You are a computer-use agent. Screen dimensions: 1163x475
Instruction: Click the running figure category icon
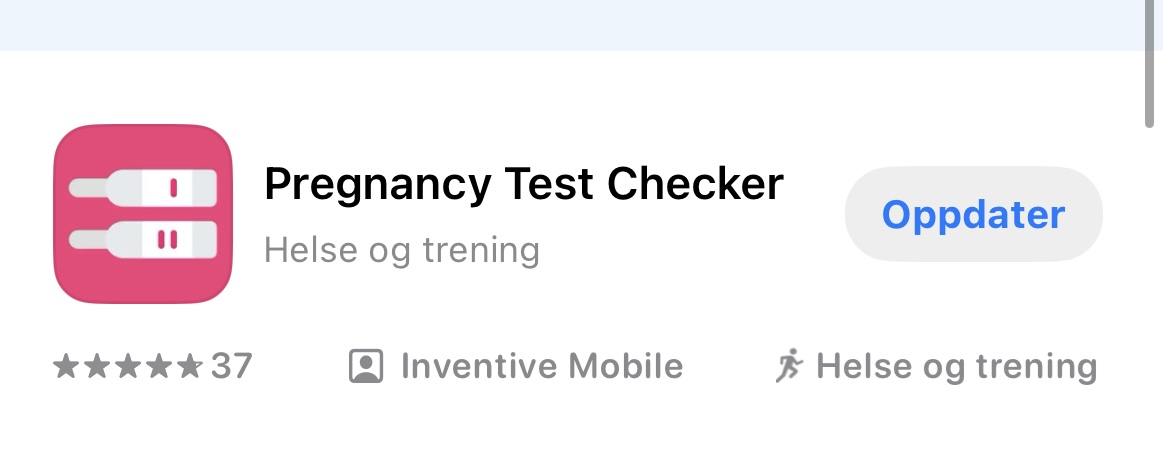pos(790,366)
